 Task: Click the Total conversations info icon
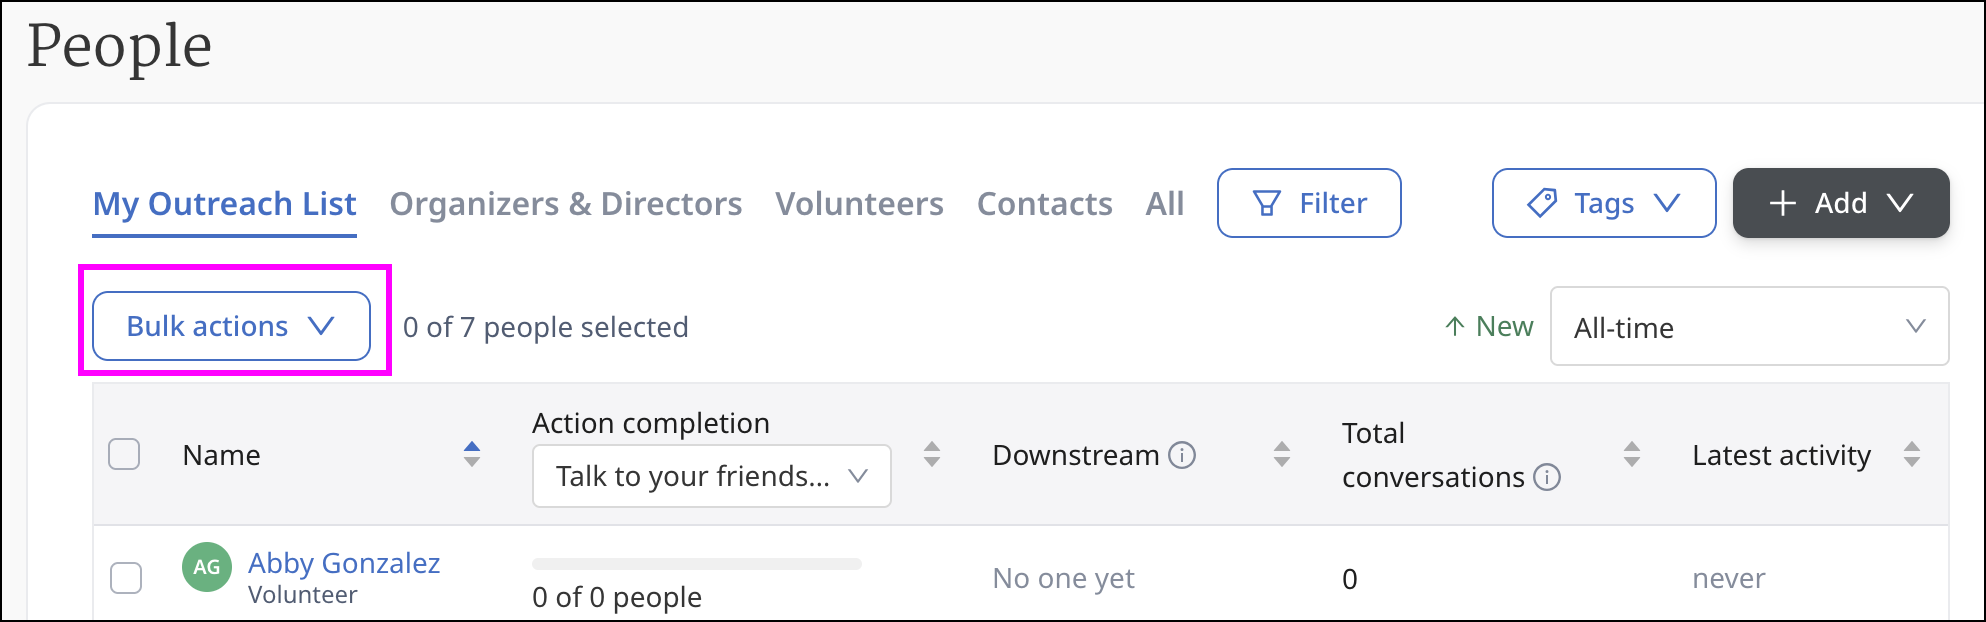tap(1547, 477)
